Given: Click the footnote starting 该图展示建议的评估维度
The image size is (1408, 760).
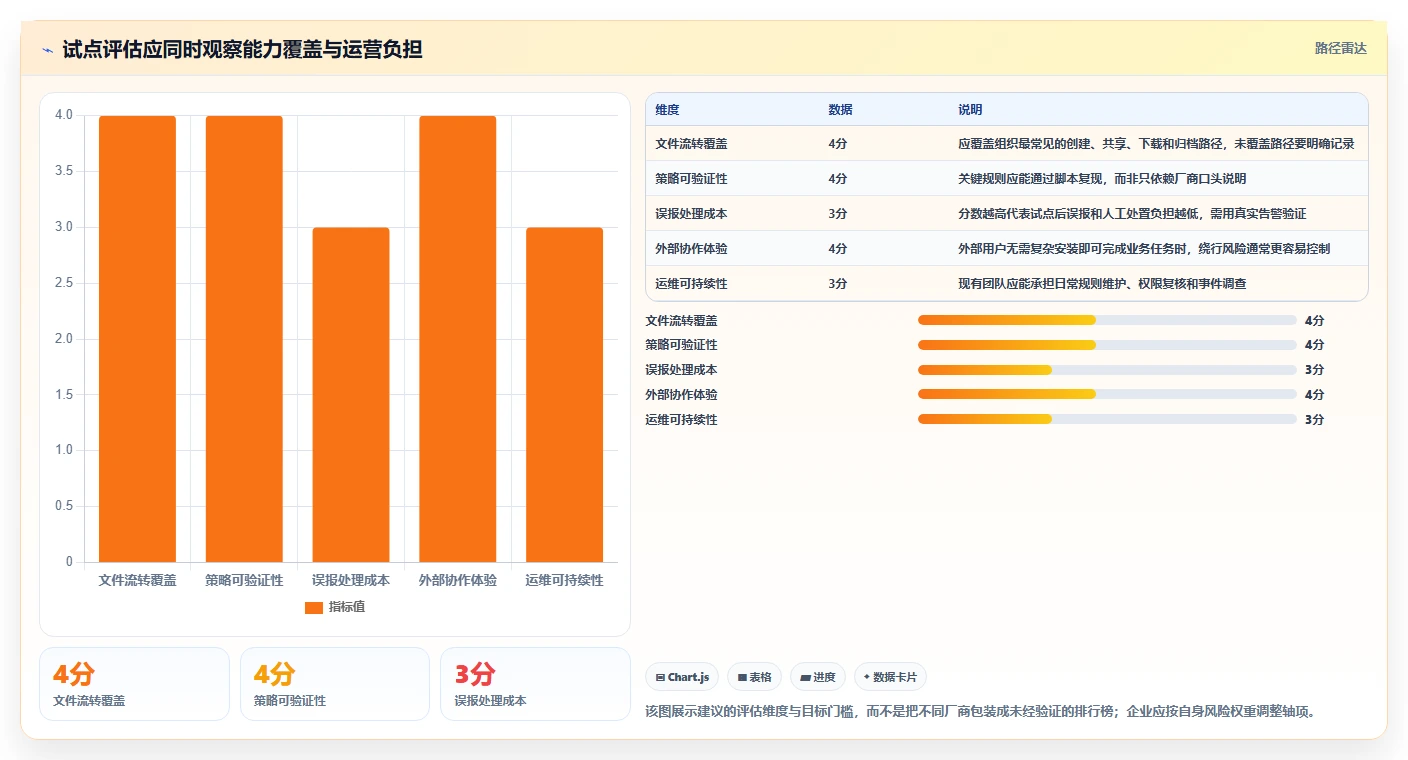Looking at the screenshot, I should pyautogui.click(x=980, y=712).
